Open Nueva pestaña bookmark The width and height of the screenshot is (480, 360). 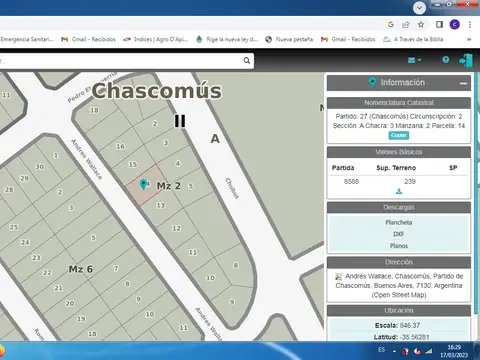[x=289, y=39]
